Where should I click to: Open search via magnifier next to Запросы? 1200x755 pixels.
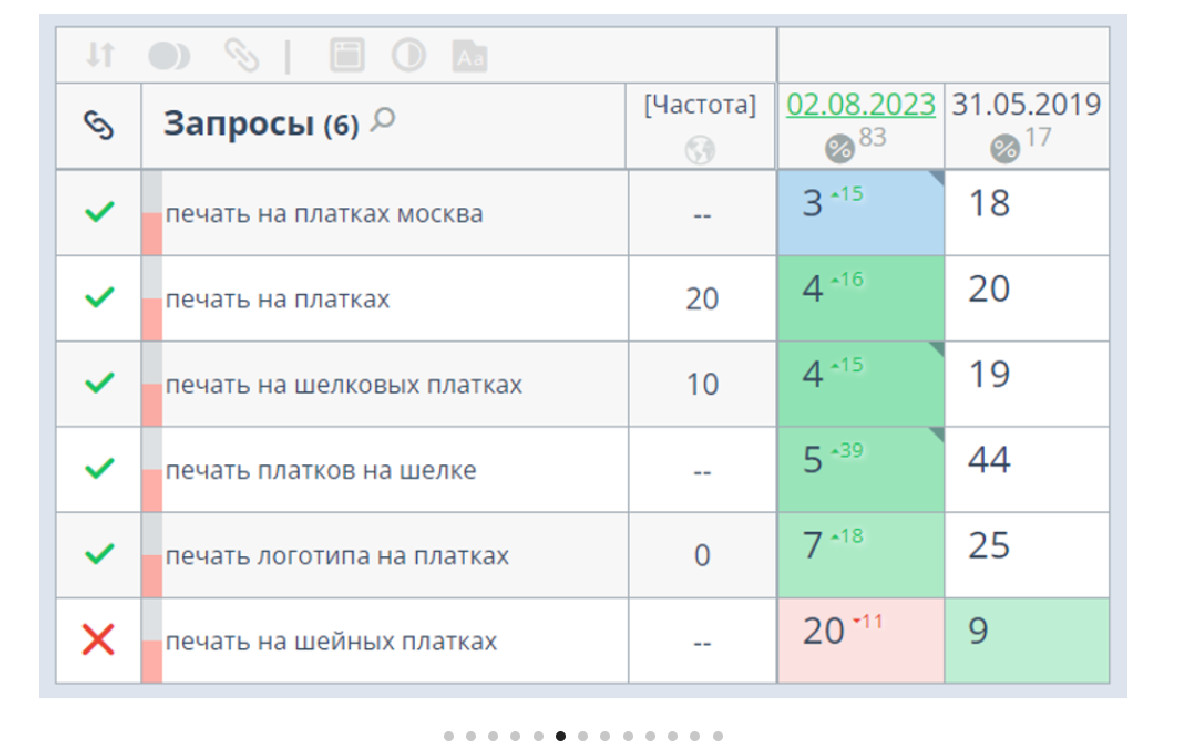pyautogui.click(x=382, y=121)
